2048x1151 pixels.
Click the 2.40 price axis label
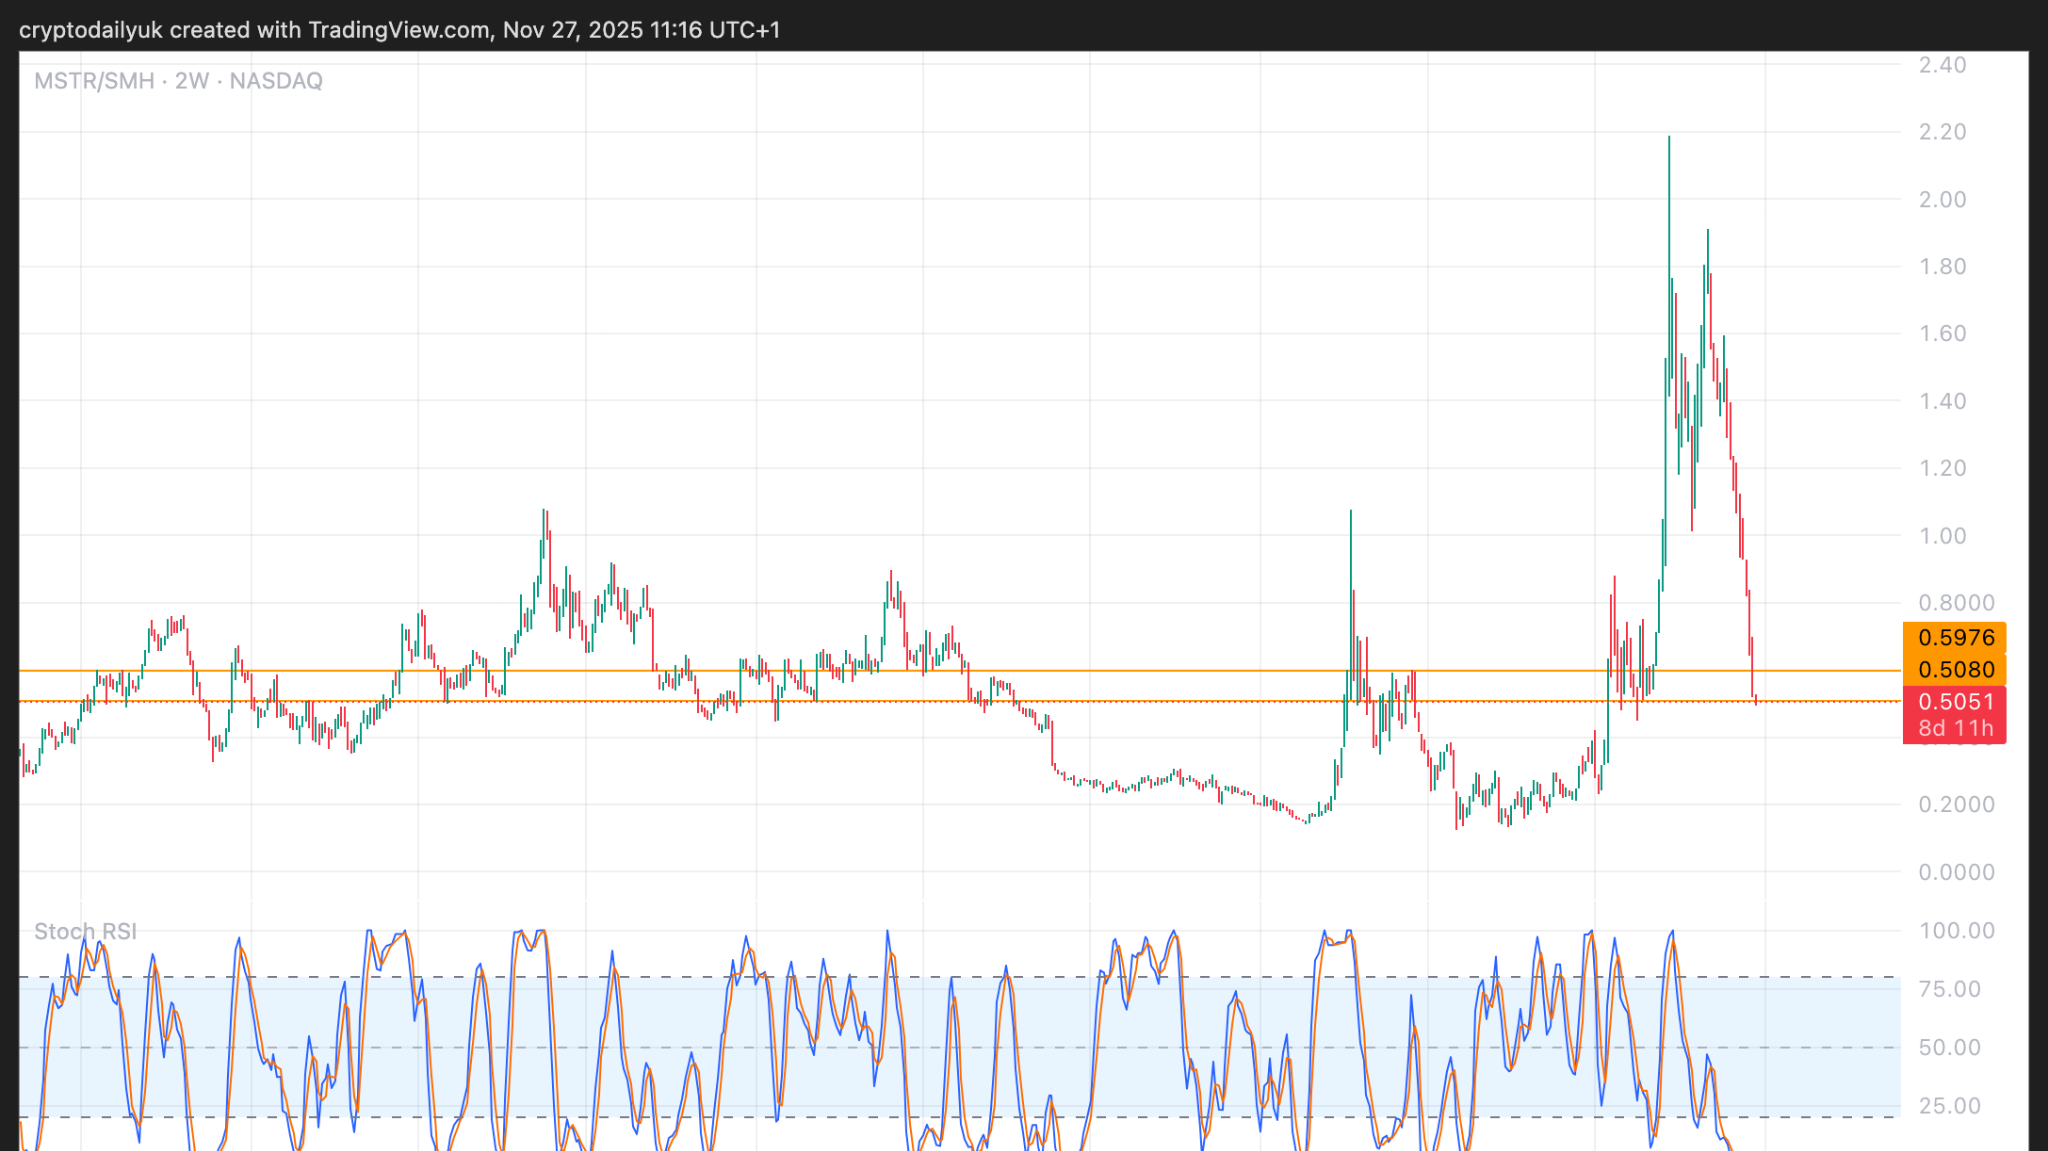click(1941, 65)
